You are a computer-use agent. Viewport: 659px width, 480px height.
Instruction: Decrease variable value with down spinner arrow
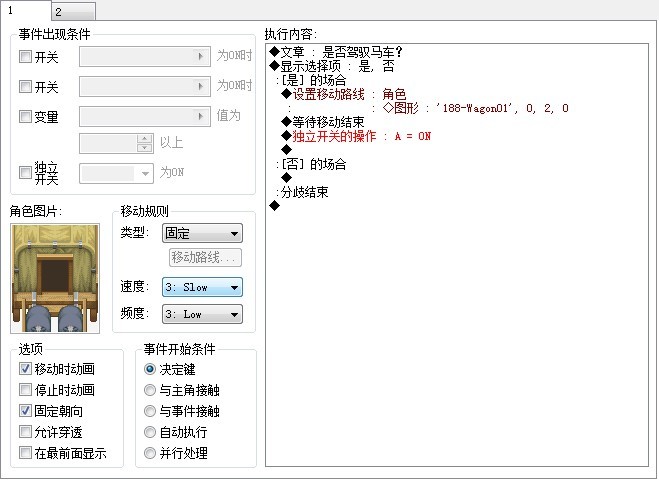145,148
